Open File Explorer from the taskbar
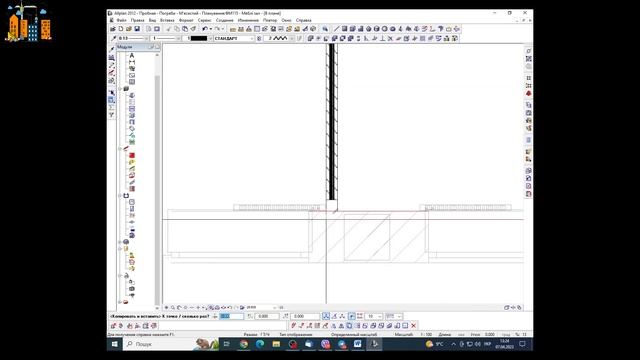640x360 pixels. point(276,344)
